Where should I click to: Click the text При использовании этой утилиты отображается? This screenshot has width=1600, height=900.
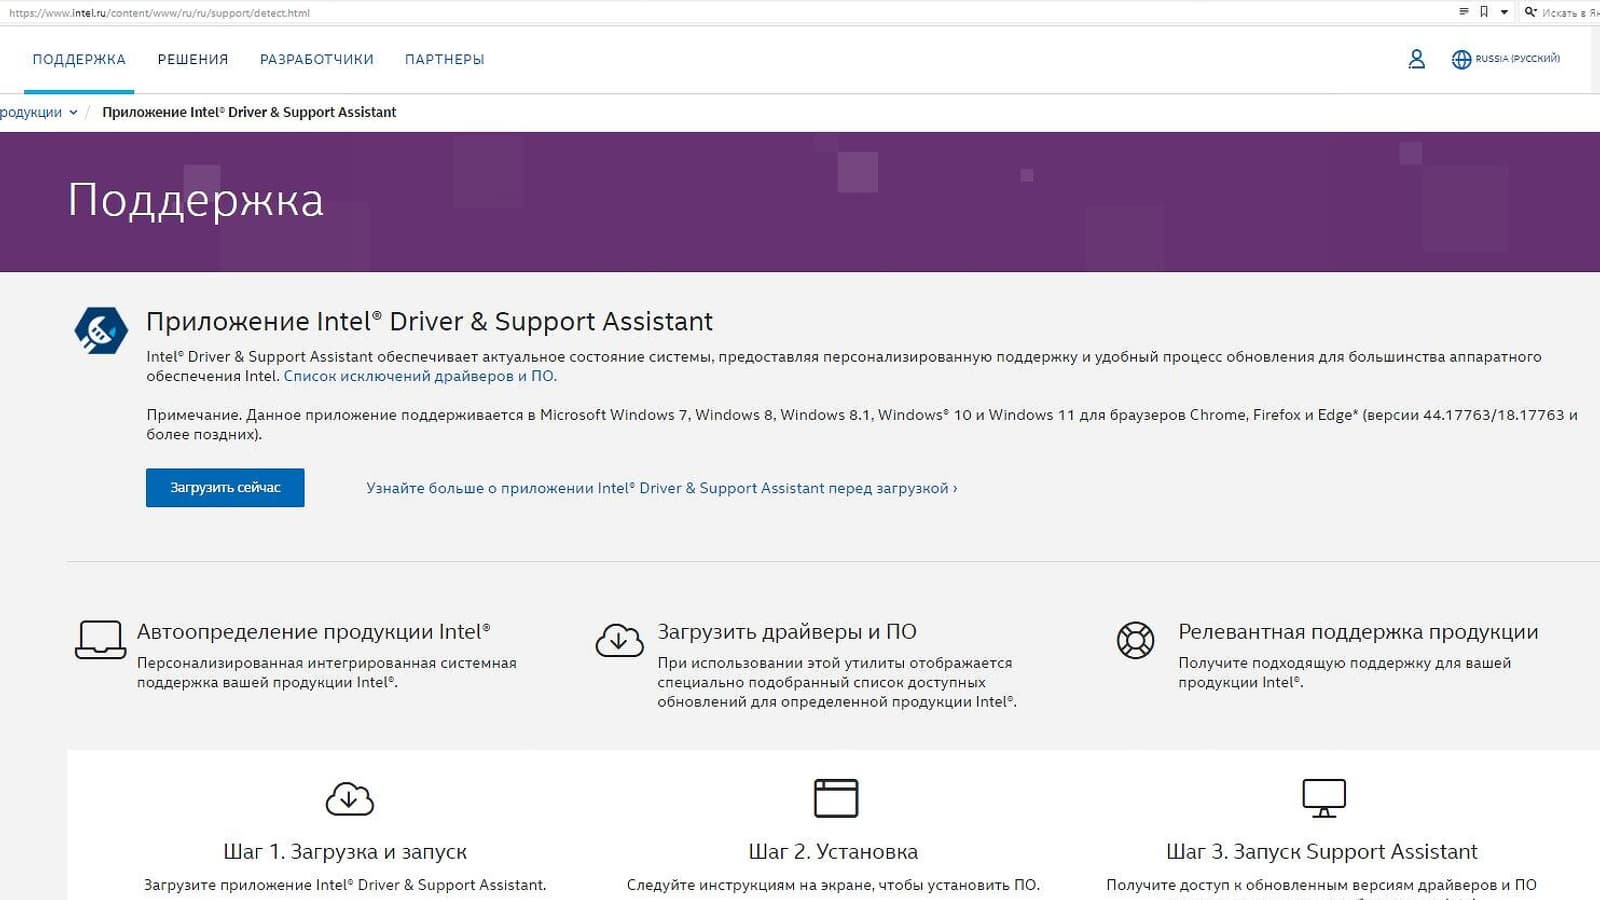pyautogui.click(x=837, y=682)
